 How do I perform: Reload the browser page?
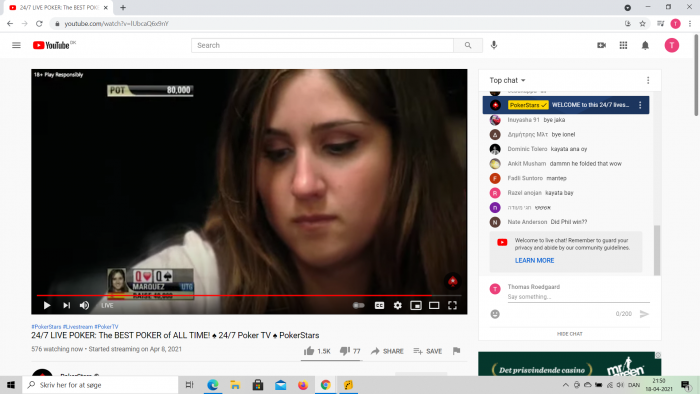click(39, 24)
